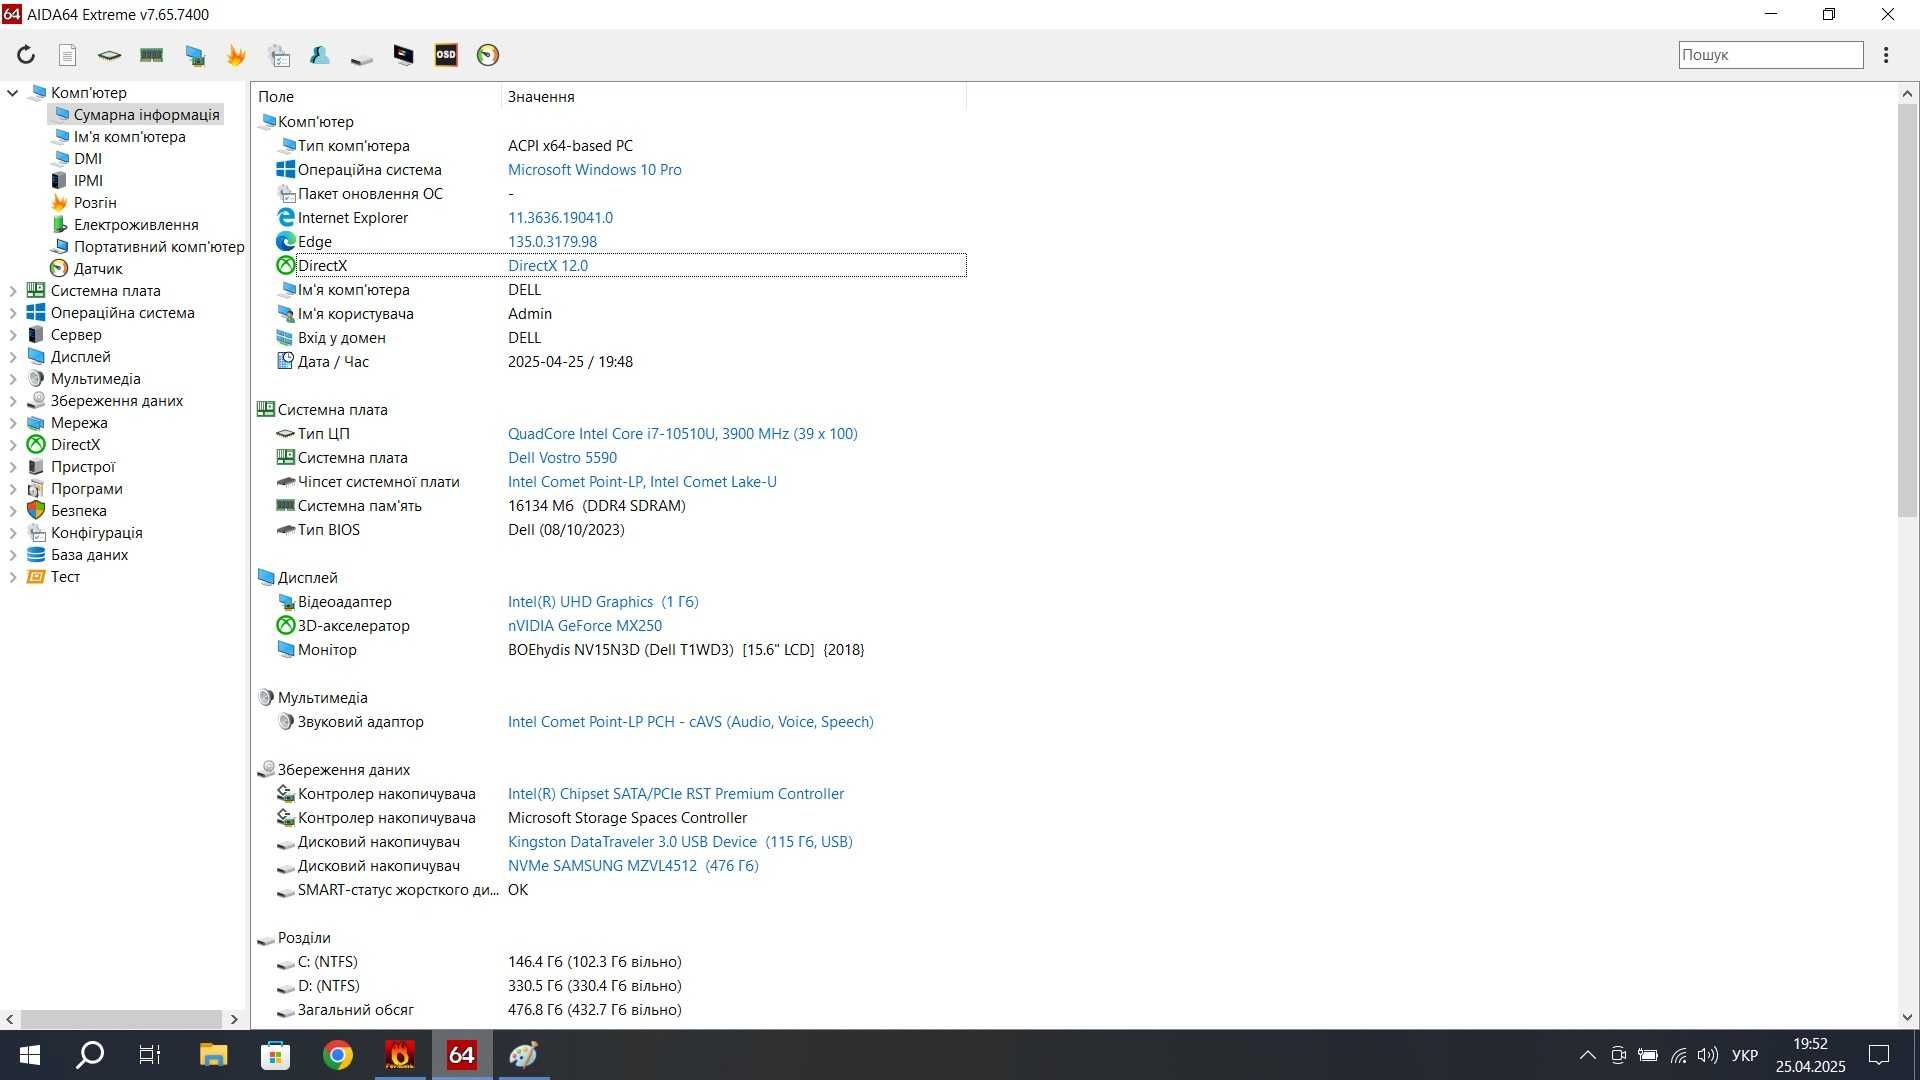Open the volume control in system tray
Image resolution: width=1920 pixels, height=1080 pixels.
pyautogui.click(x=1707, y=1055)
